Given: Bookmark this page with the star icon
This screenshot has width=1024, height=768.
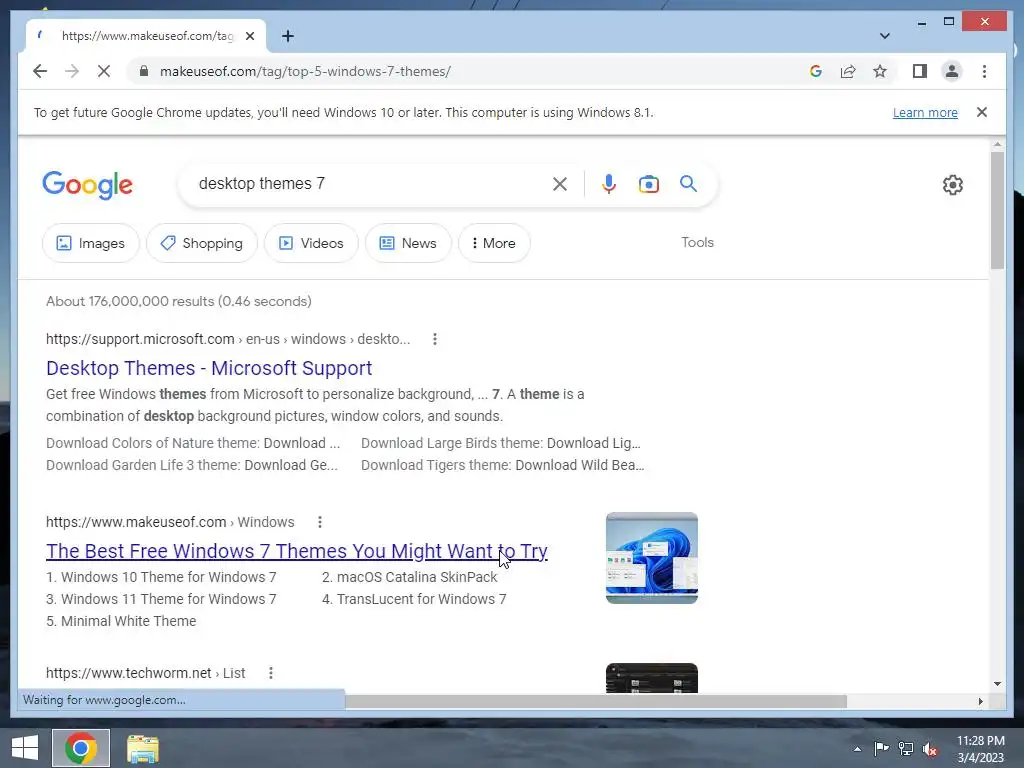Looking at the screenshot, I should point(880,71).
